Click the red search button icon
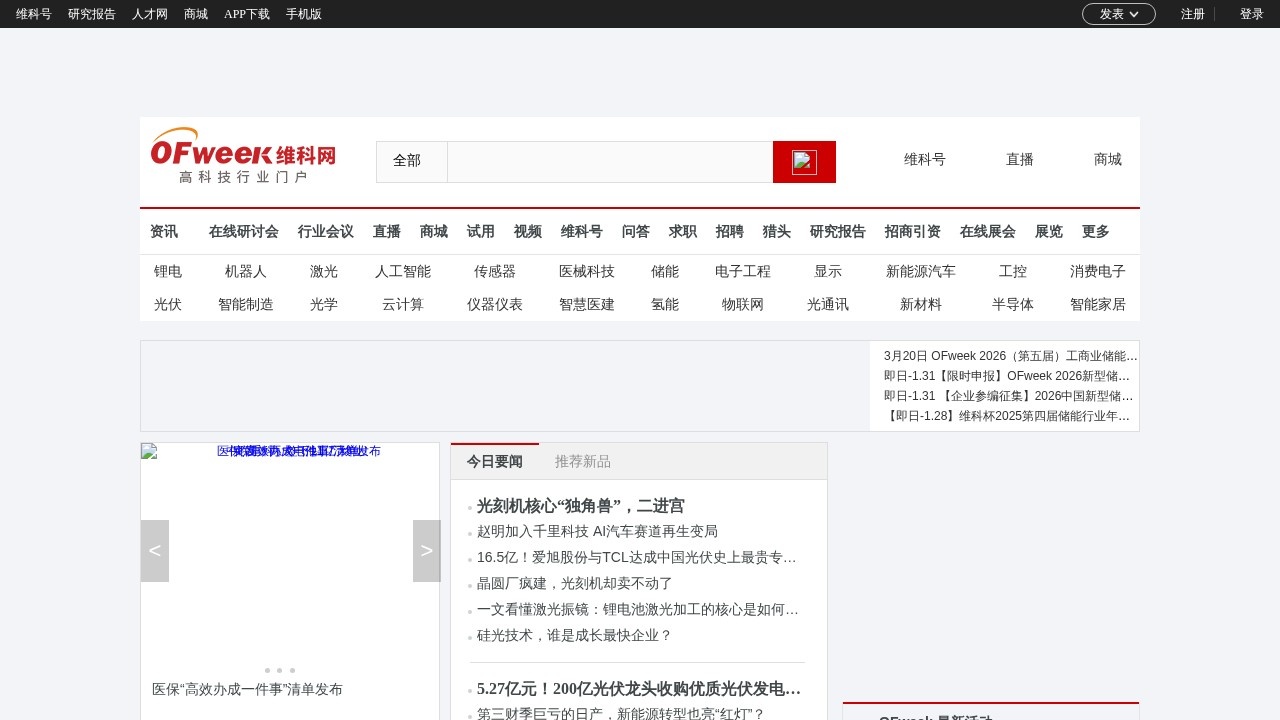 tap(804, 161)
